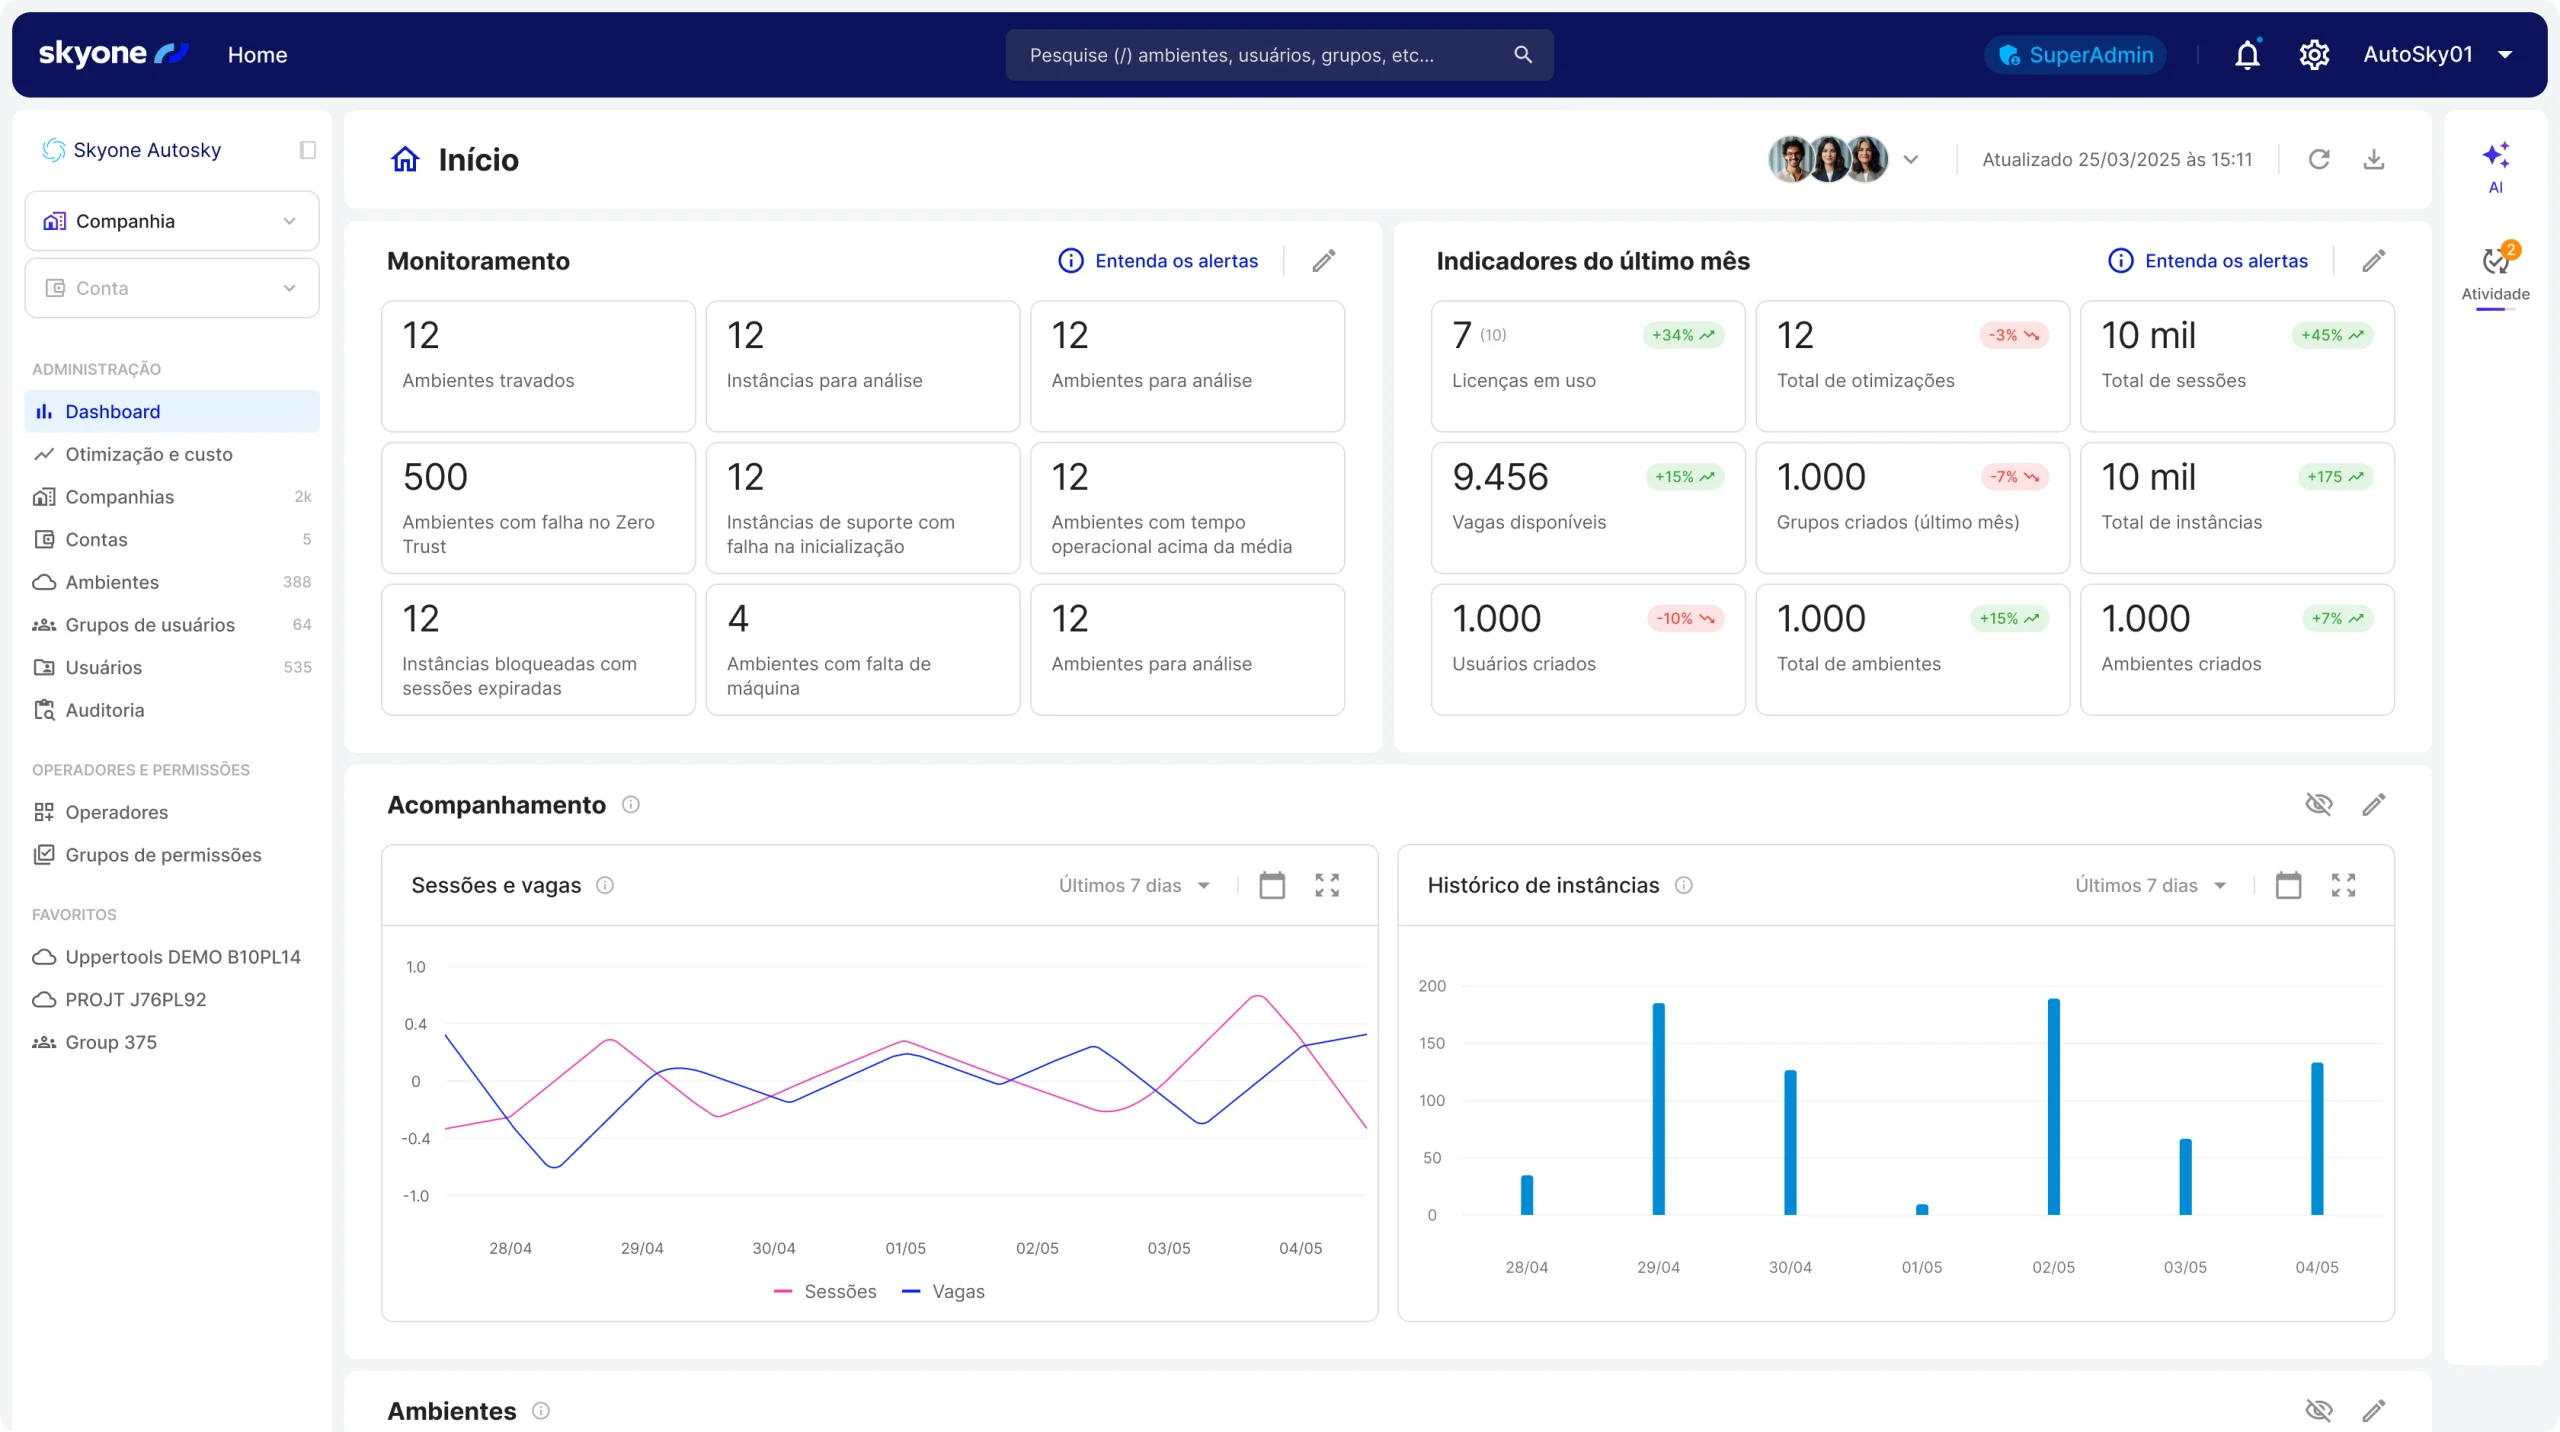Open calendar for Histórico de instâncias
The height and width of the screenshot is (1432, 2560).
2288,885
